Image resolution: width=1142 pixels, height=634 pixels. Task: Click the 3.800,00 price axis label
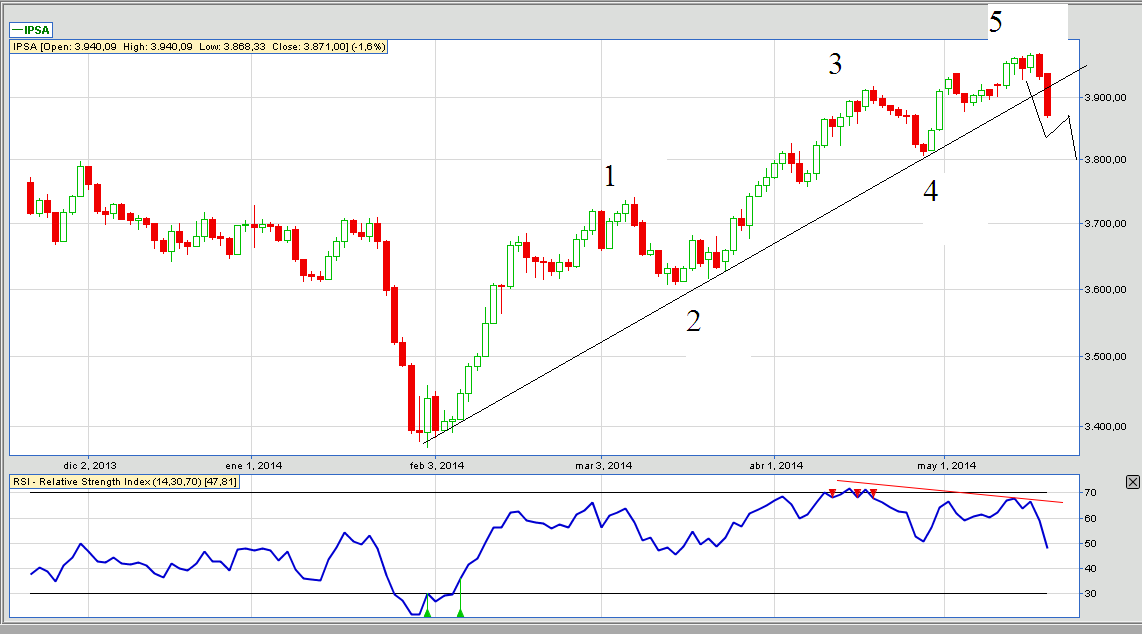1105,159
